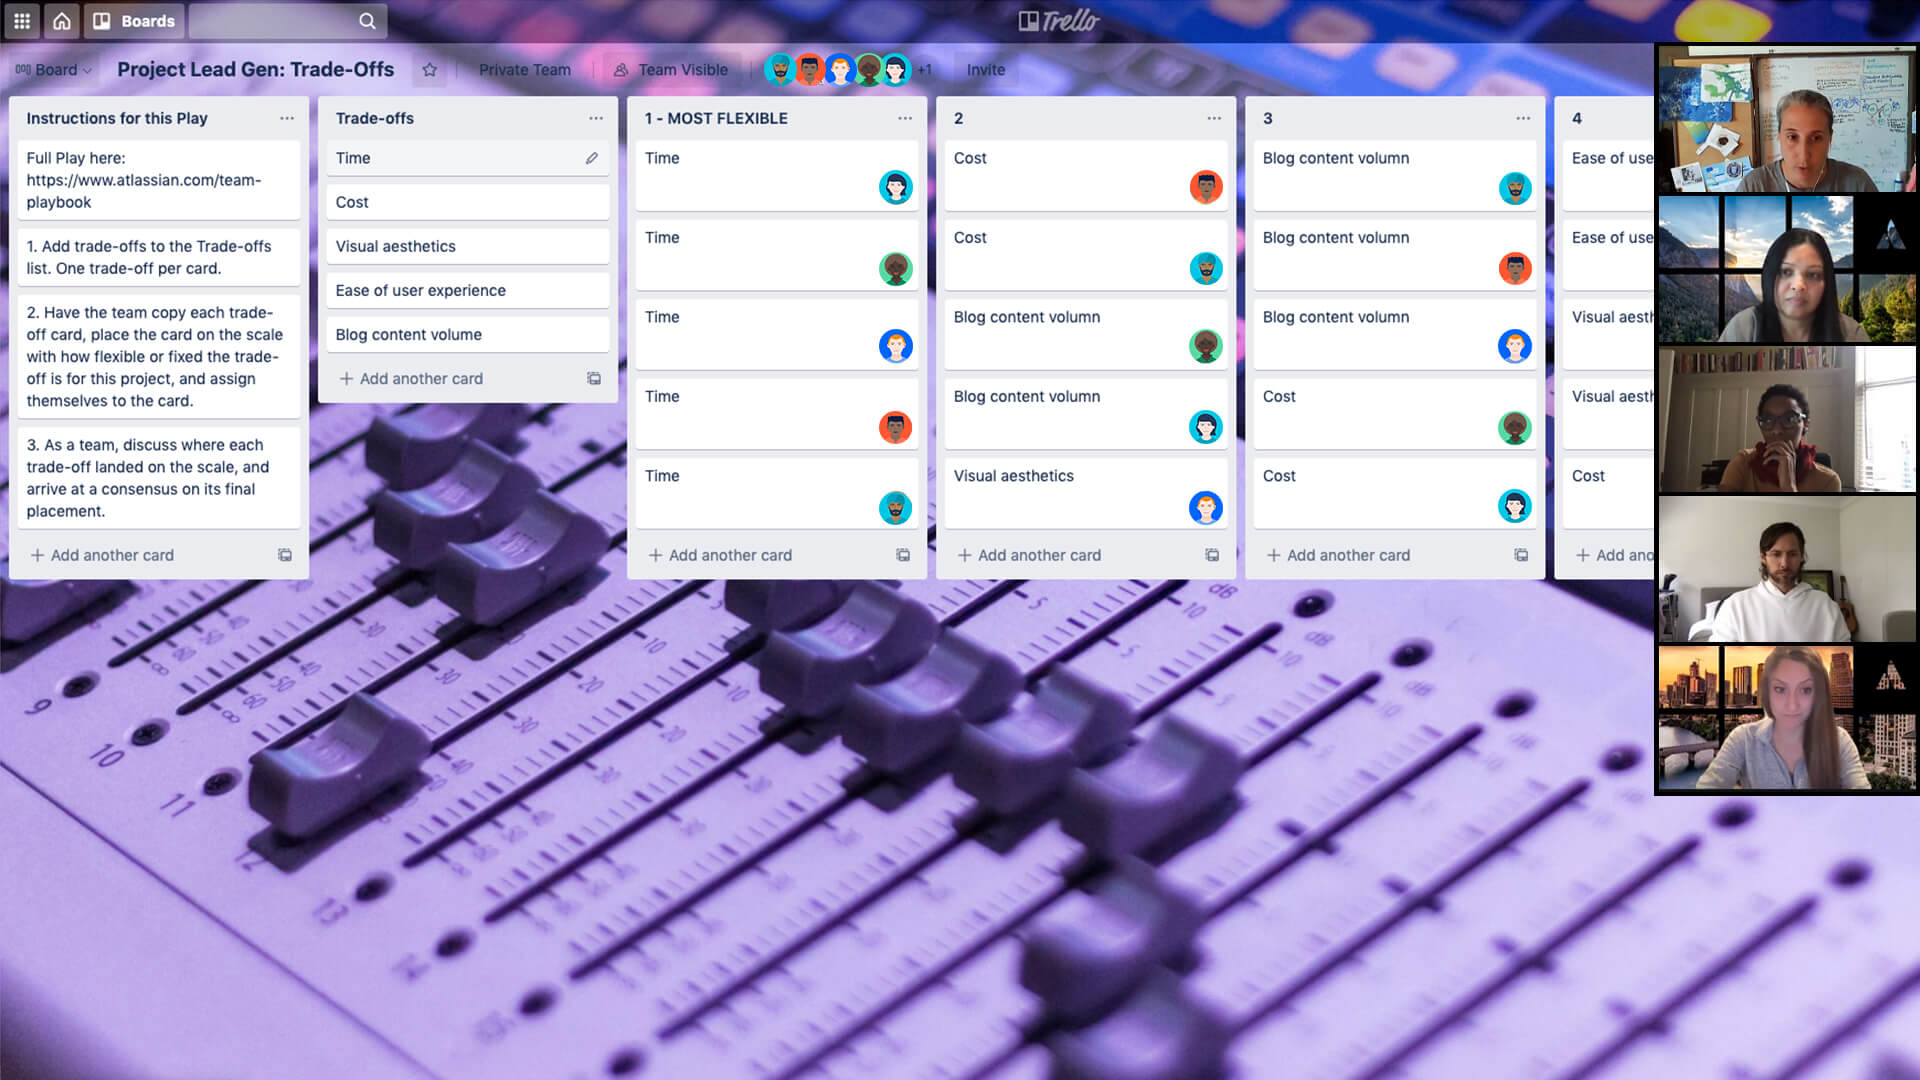Click the Atlassian playbook link in instructions

144,190
